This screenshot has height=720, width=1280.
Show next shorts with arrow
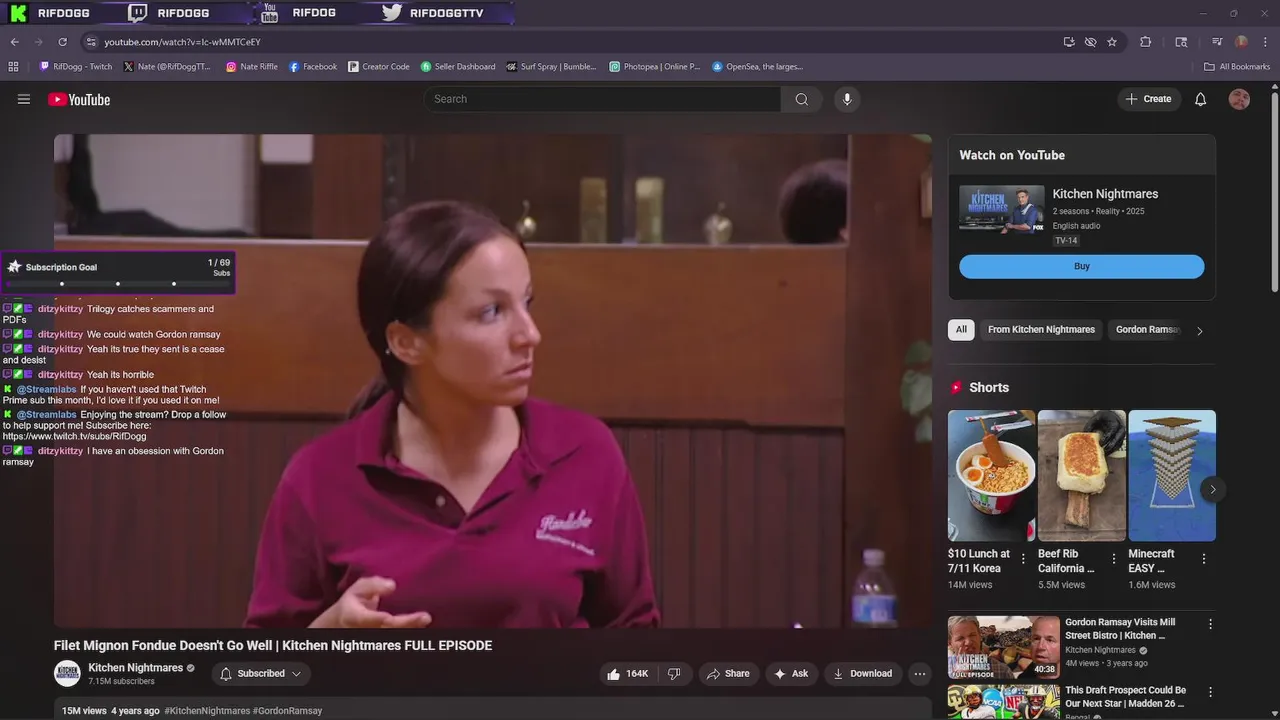pyautogui.click(x=1212, y=489)
